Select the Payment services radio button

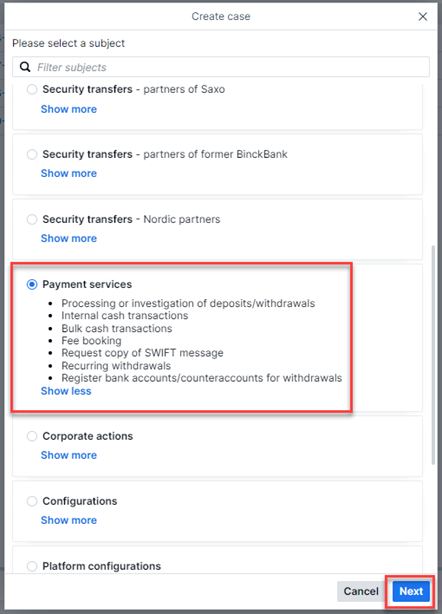32,284
